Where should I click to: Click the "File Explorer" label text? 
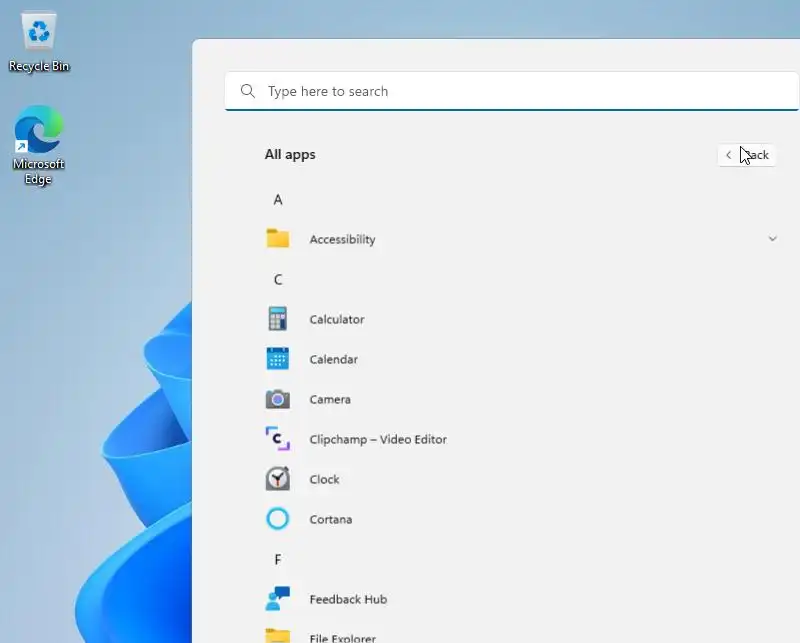(342, 638)
